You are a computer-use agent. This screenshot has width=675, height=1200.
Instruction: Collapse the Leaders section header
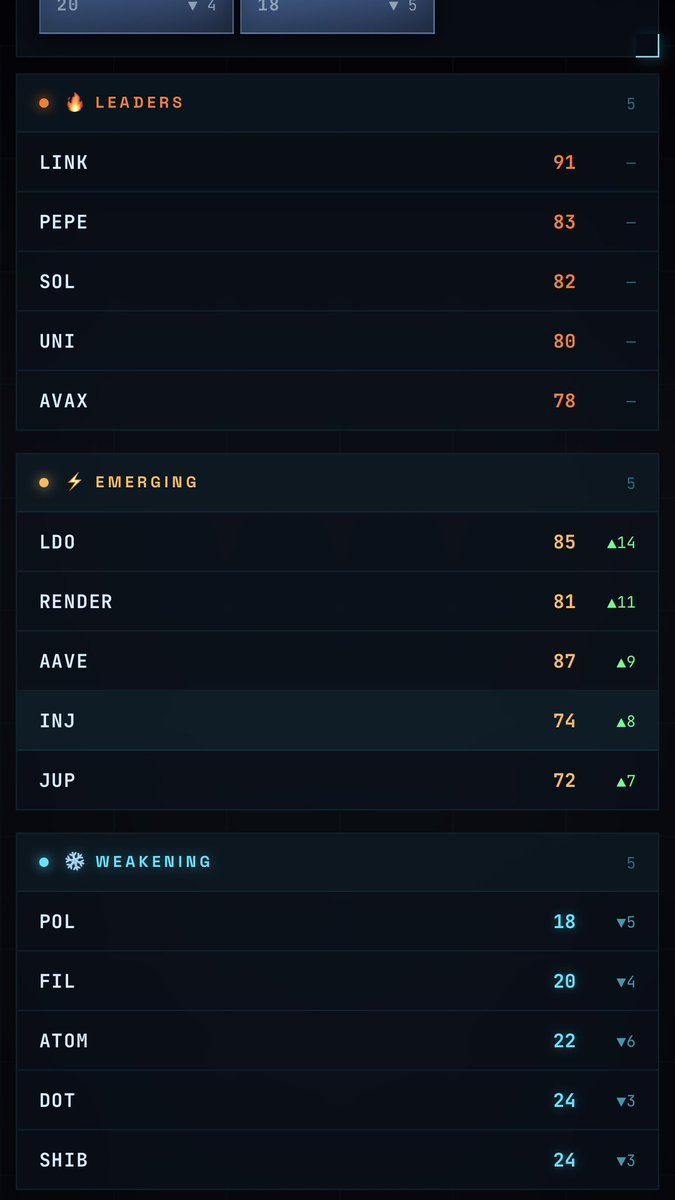(x=337, y=103)
